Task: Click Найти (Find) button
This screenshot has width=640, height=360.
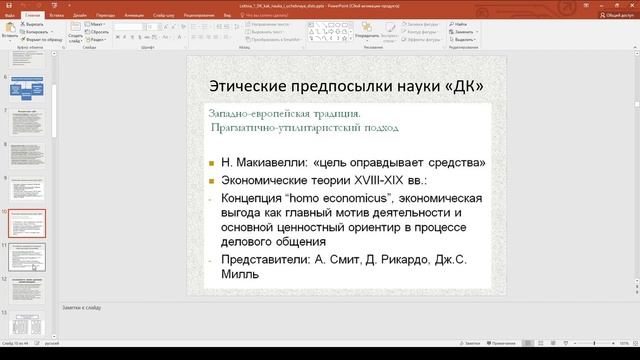Action: coord(458,24)
